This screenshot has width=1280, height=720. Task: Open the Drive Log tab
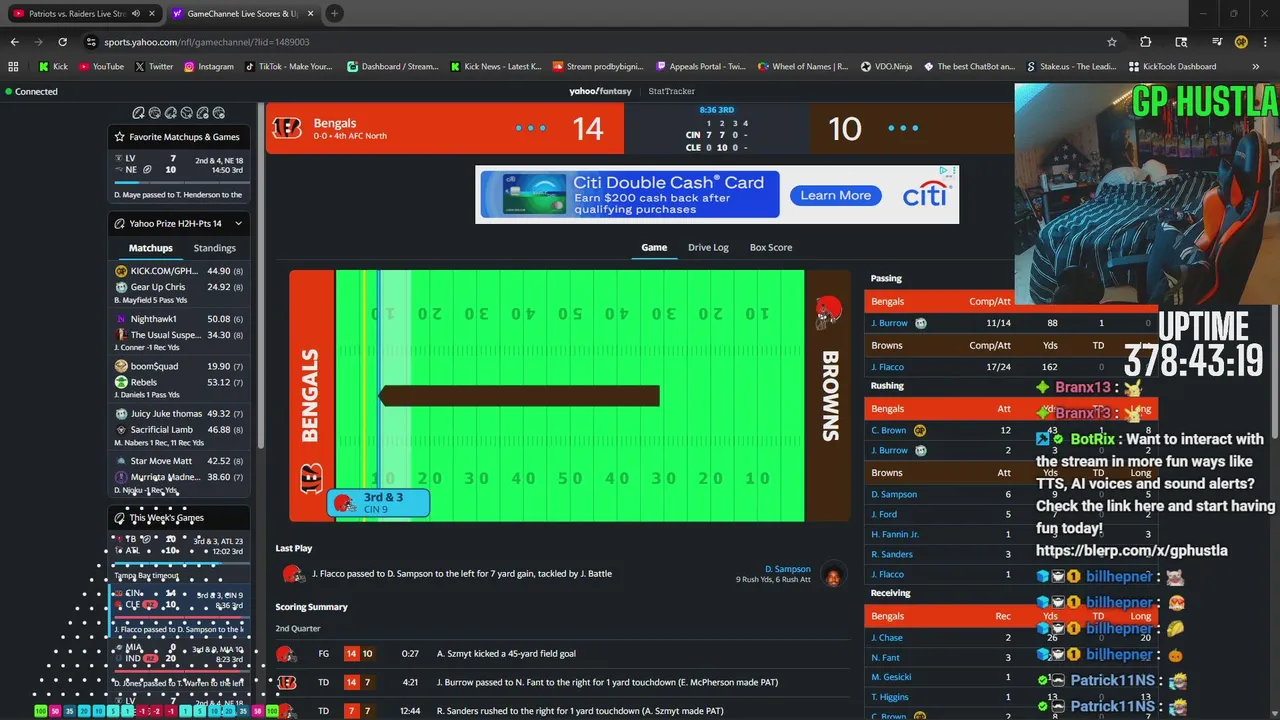(x=708, y=247)
